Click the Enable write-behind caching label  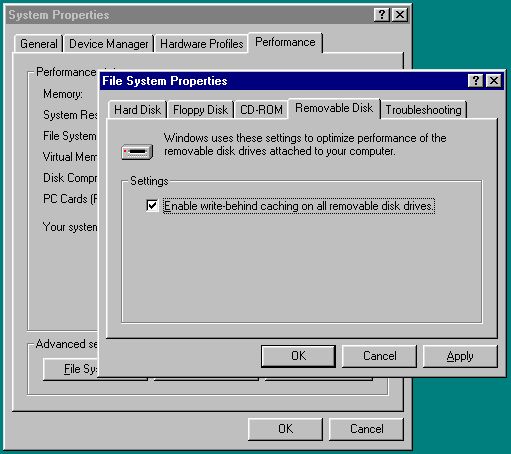click(x=299, y=206)
